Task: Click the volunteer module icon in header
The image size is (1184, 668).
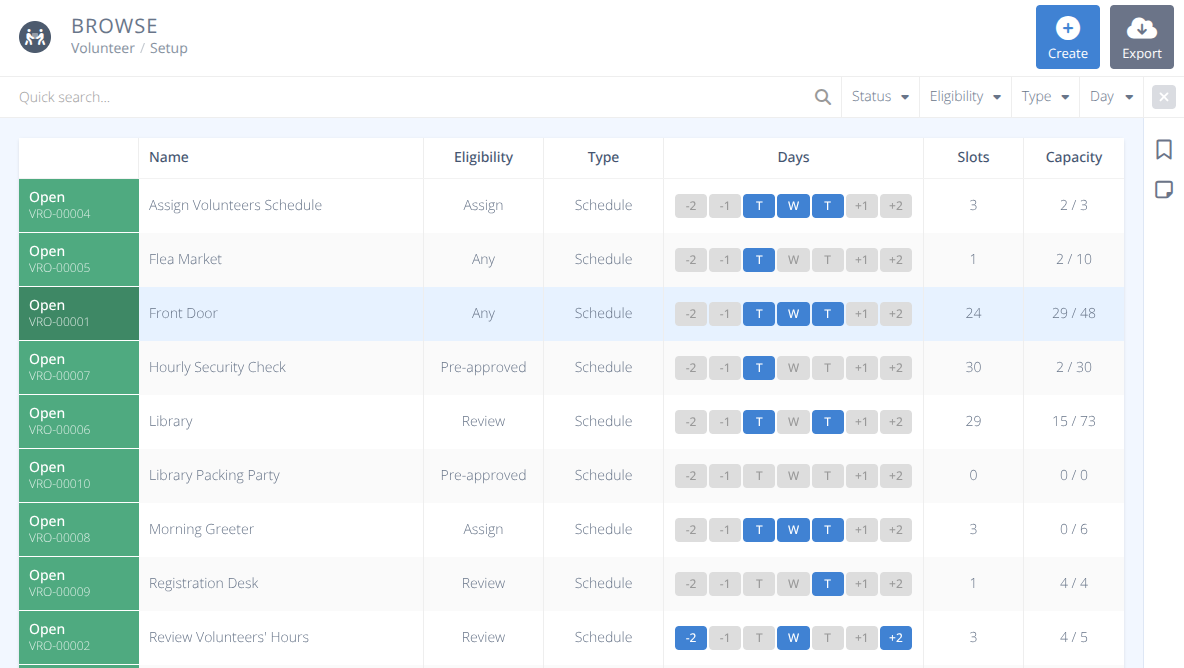Action: point(35,37)
